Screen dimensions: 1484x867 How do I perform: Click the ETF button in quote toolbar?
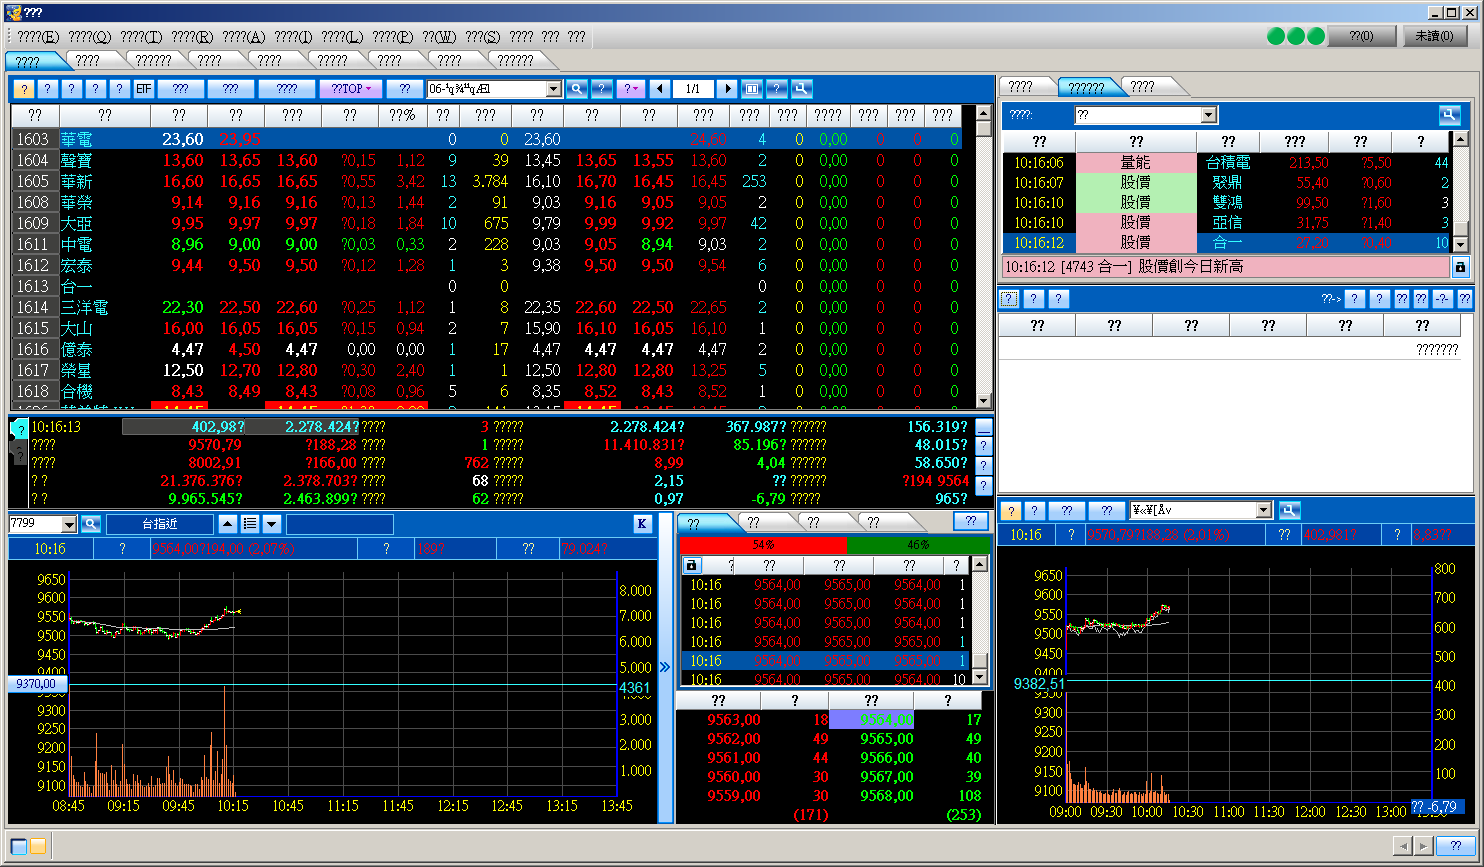pyautogui.click(x=144, y=89)
